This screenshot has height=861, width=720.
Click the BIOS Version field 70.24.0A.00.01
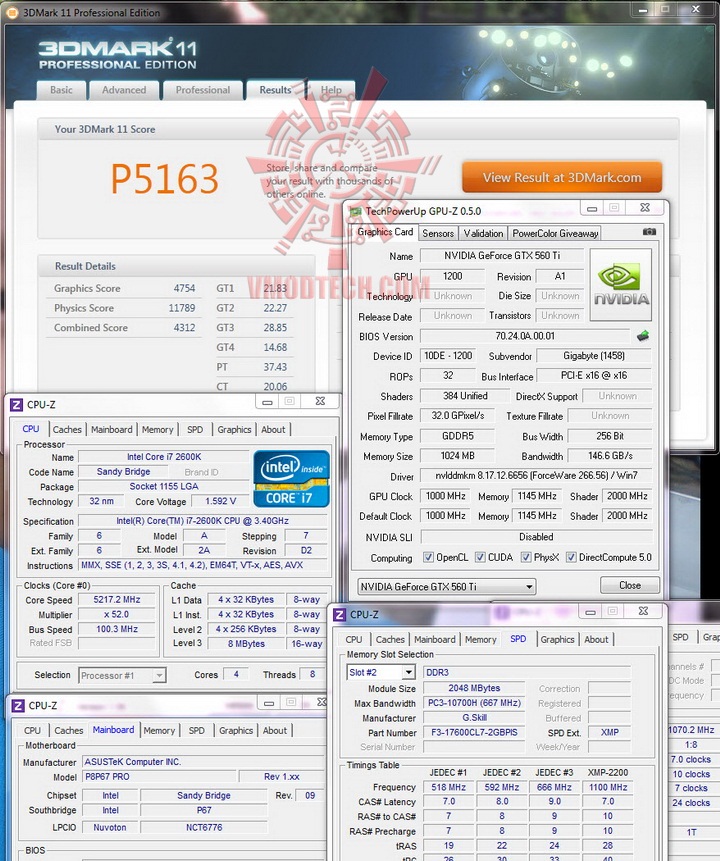524,336
